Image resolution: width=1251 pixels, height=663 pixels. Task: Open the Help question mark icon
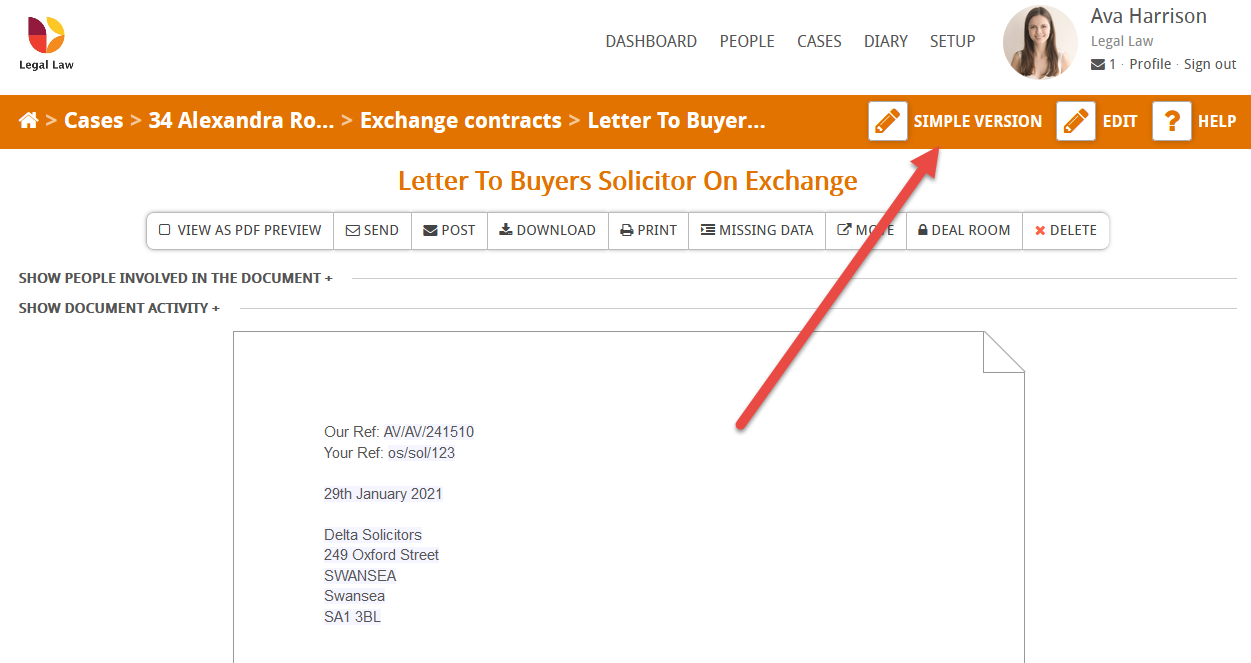pos(1171,121)
